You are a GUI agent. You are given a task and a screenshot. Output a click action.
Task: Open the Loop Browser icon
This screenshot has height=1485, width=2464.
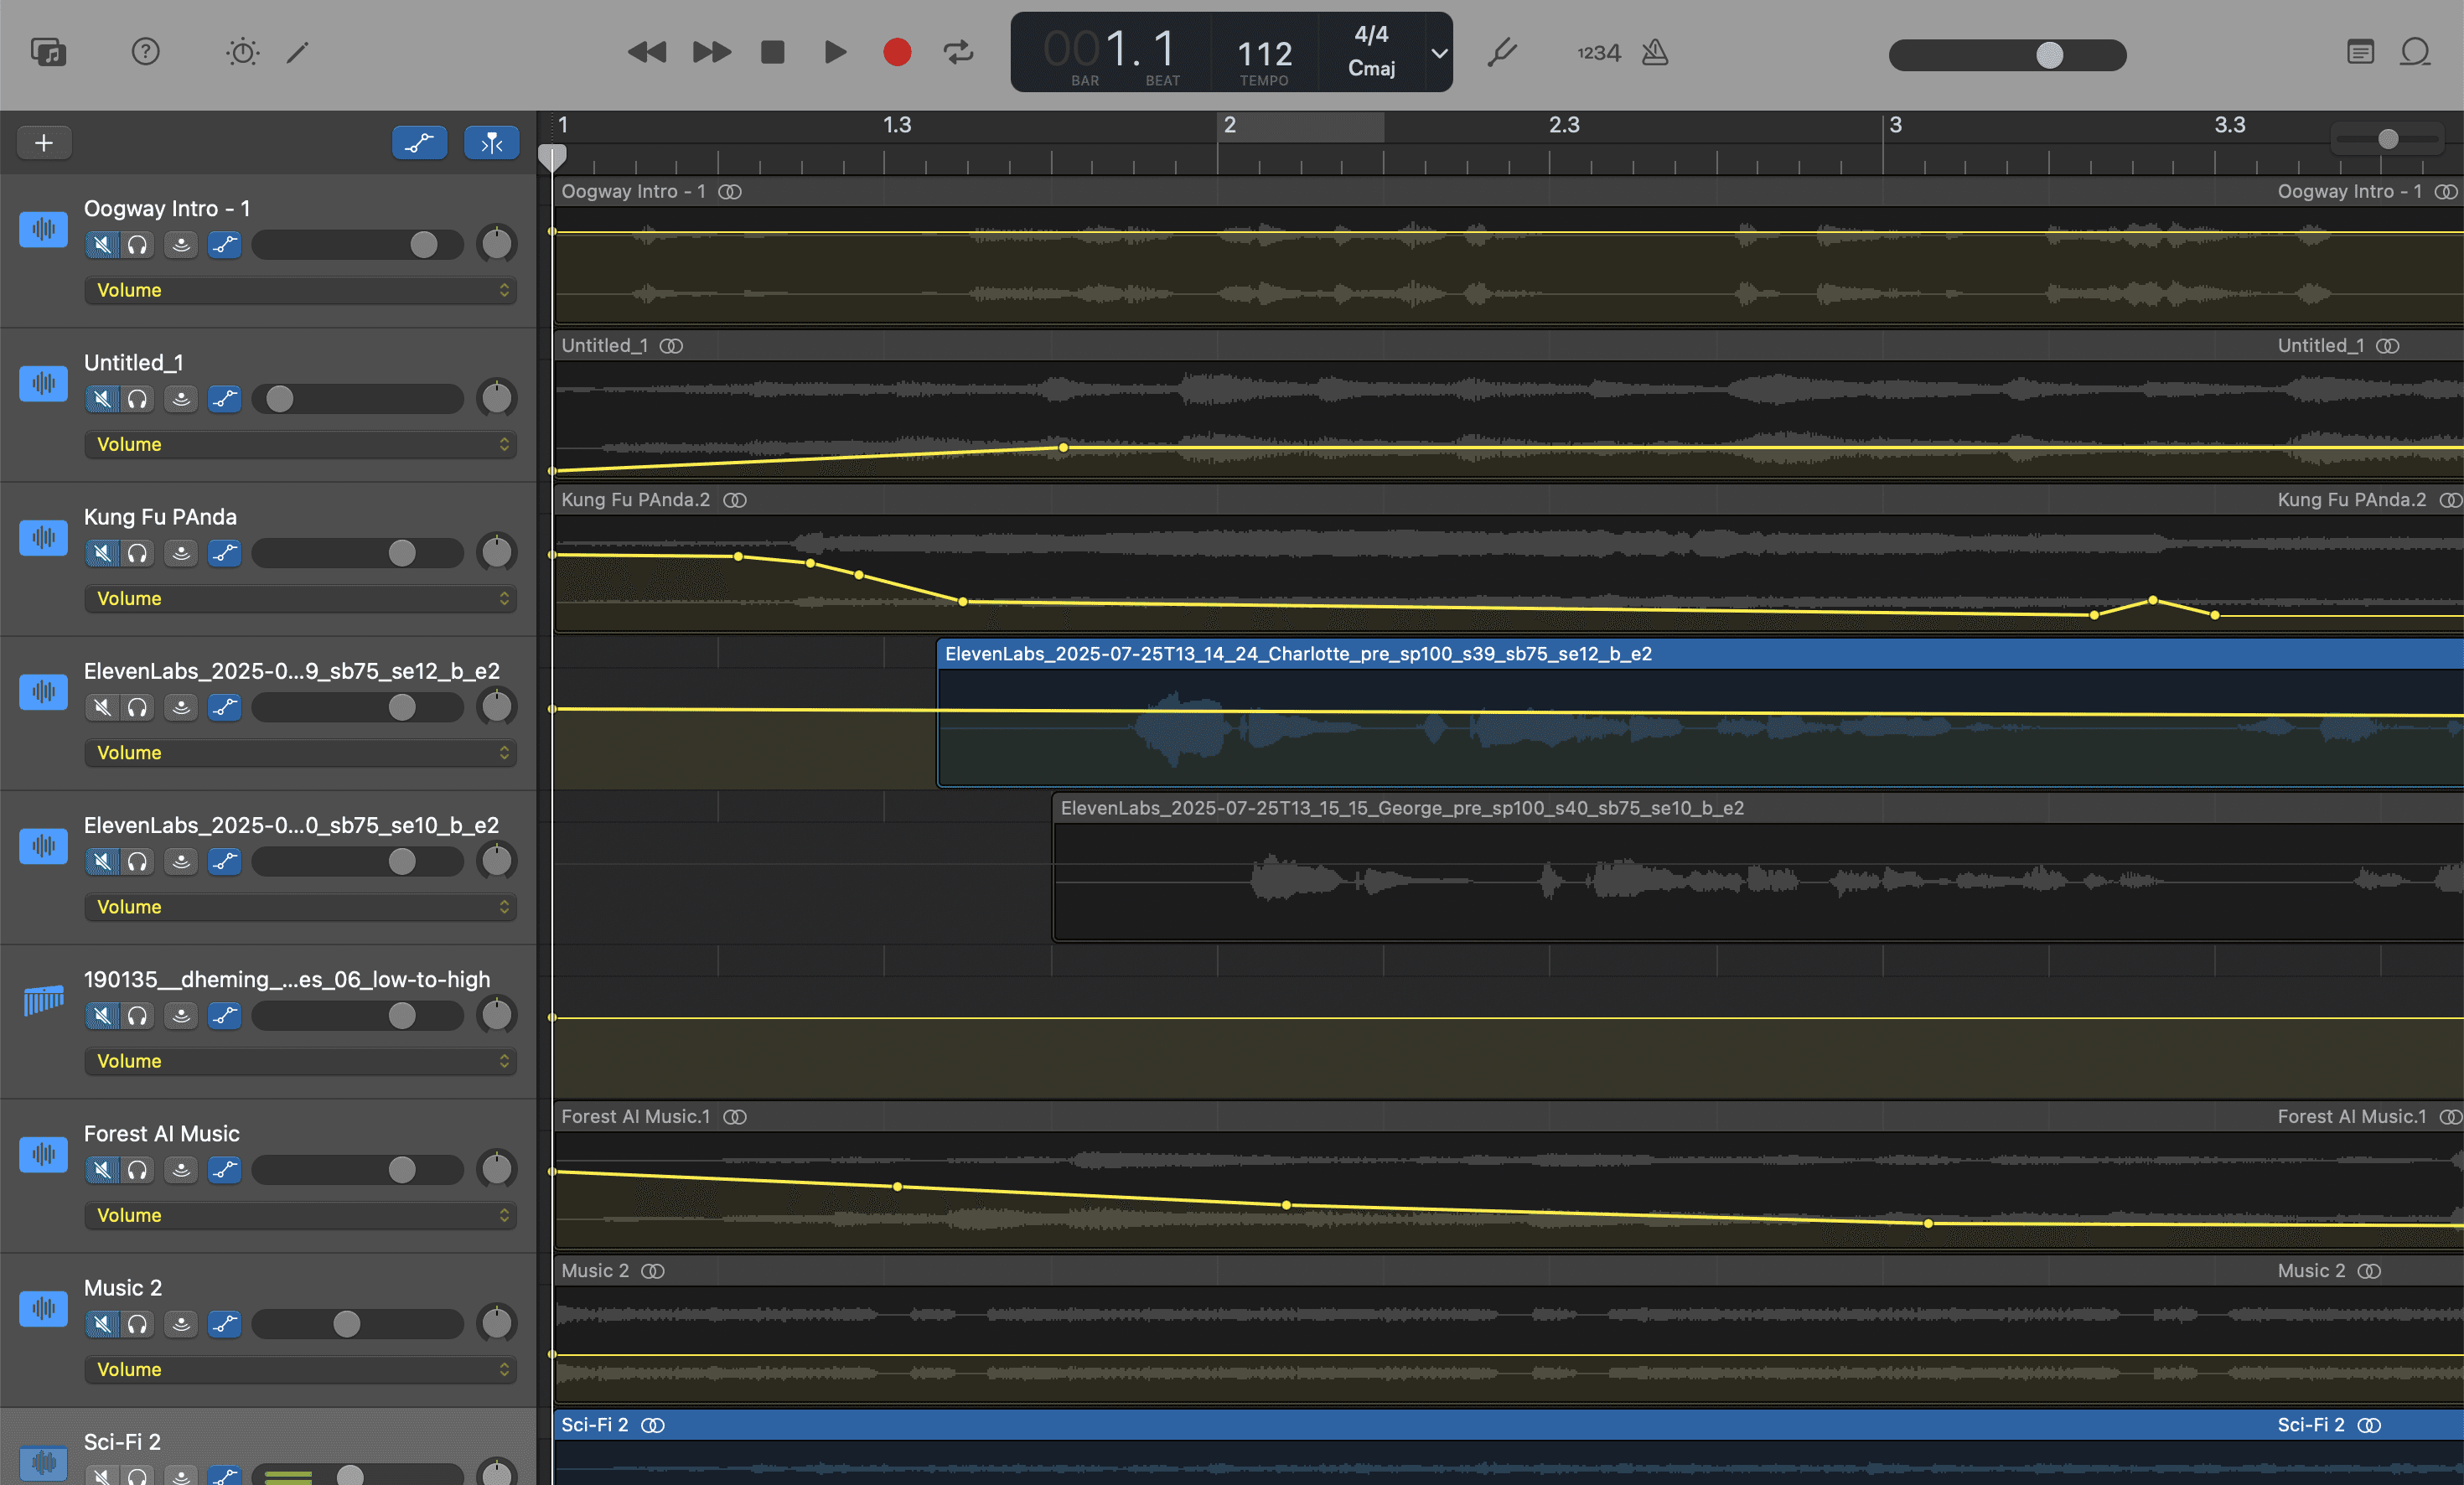tap(2415, 52)
